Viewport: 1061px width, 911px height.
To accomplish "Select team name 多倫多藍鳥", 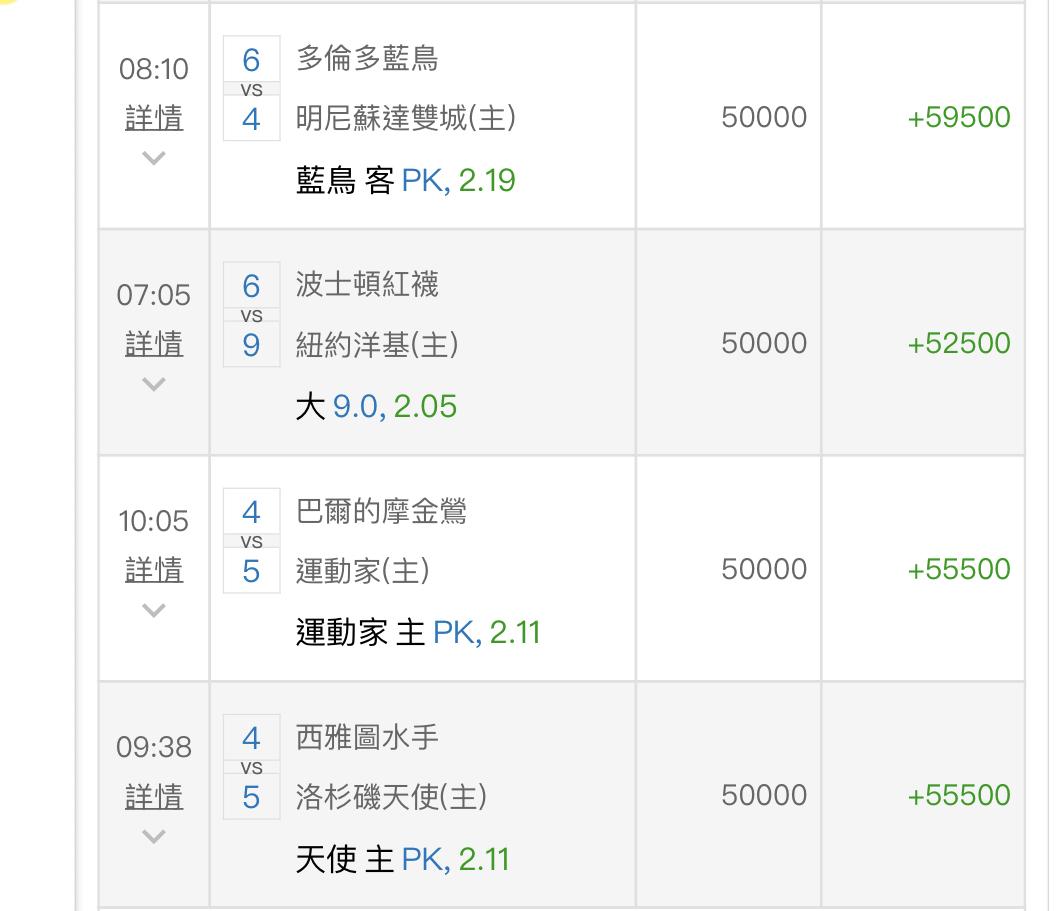I will 367,59.
